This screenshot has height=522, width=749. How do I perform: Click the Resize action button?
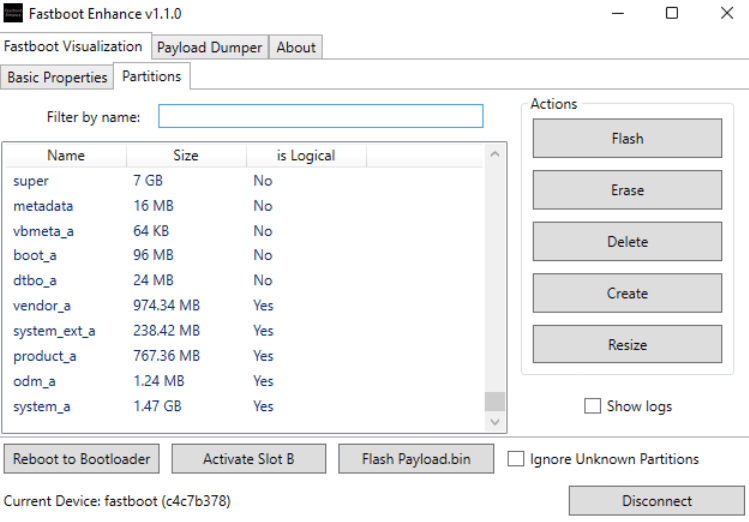627,344
